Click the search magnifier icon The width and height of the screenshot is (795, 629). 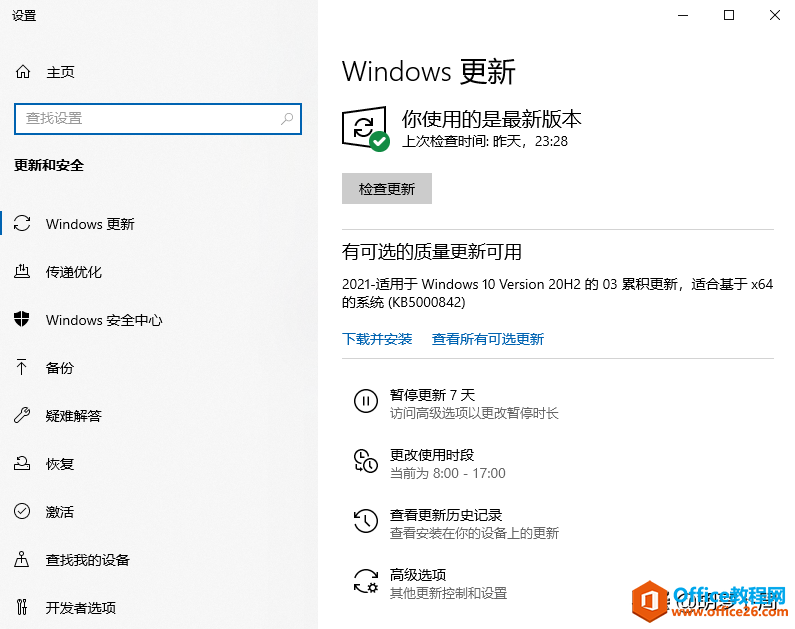point(287,119)
